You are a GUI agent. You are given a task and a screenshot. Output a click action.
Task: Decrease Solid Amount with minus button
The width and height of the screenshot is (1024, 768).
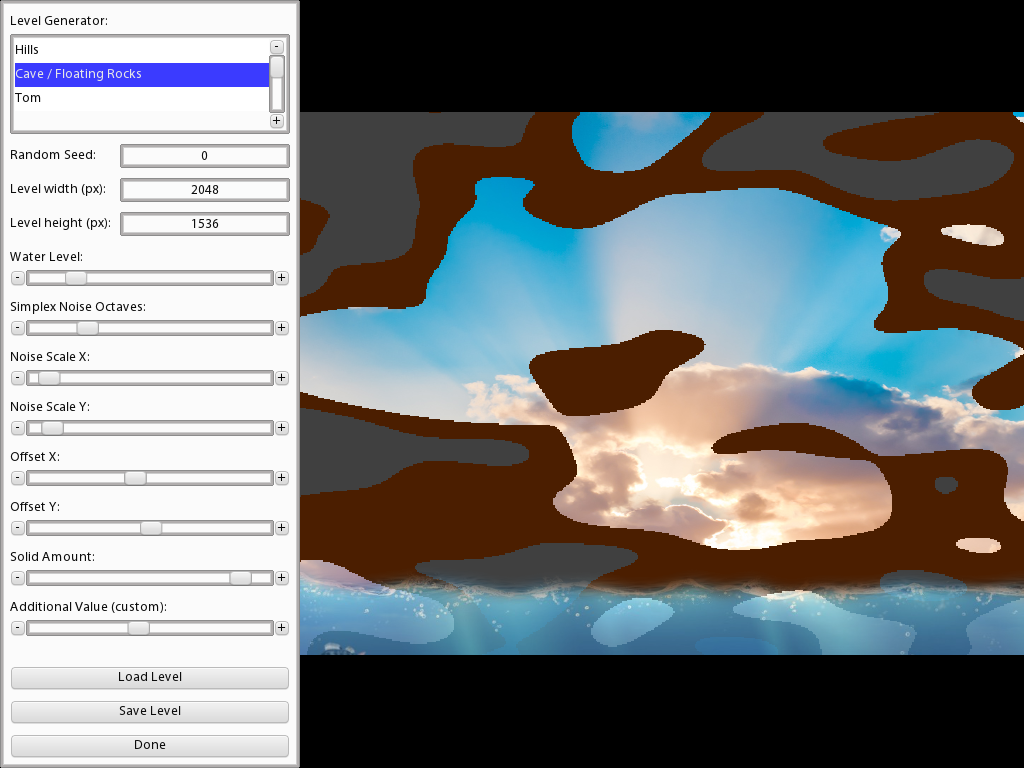coord(17,578)
